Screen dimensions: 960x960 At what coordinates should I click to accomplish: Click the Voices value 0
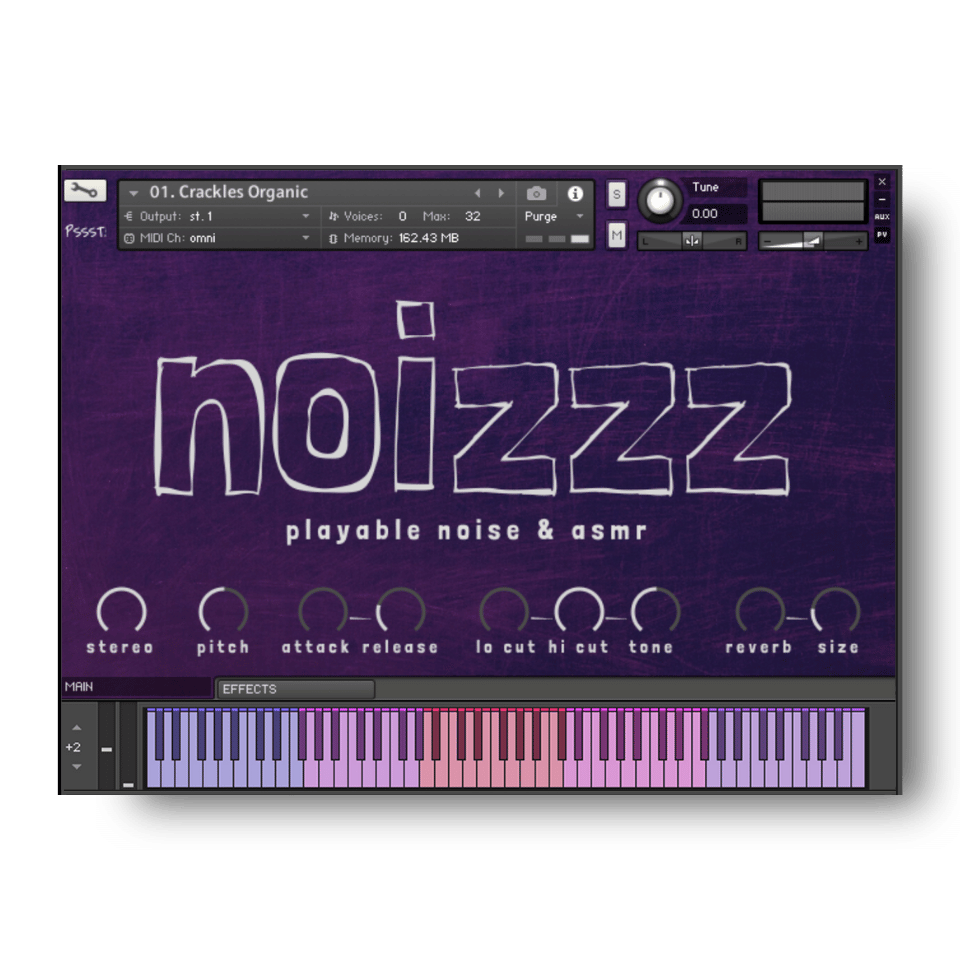coord(402,216)
